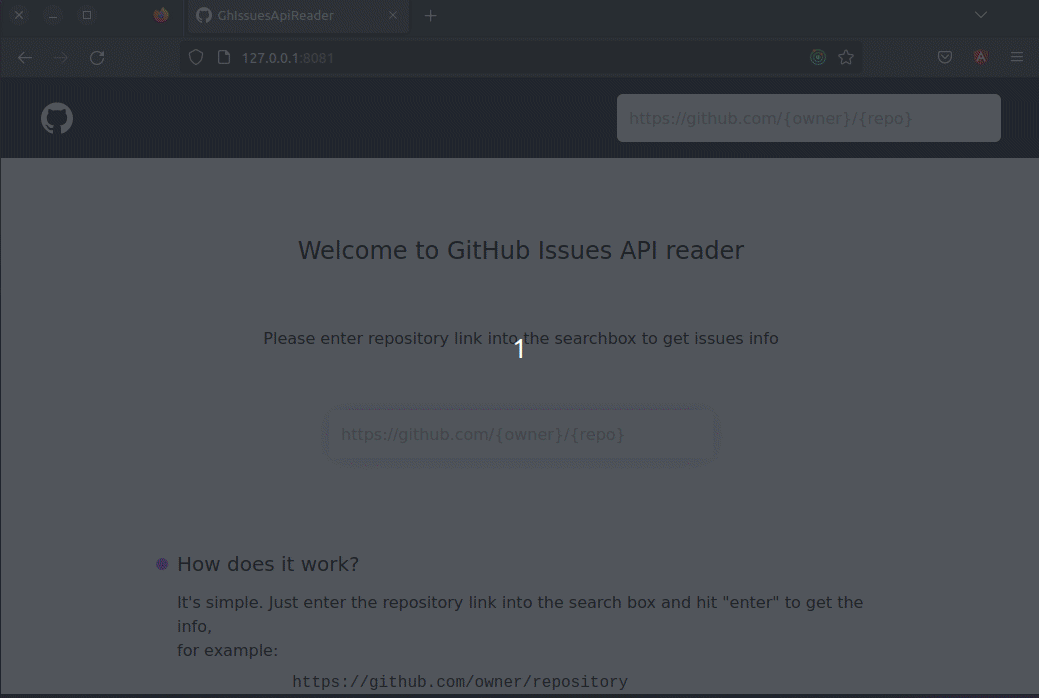Click the central repository URL input field
The image size is (1039, 698).
(x=521, y=434)
